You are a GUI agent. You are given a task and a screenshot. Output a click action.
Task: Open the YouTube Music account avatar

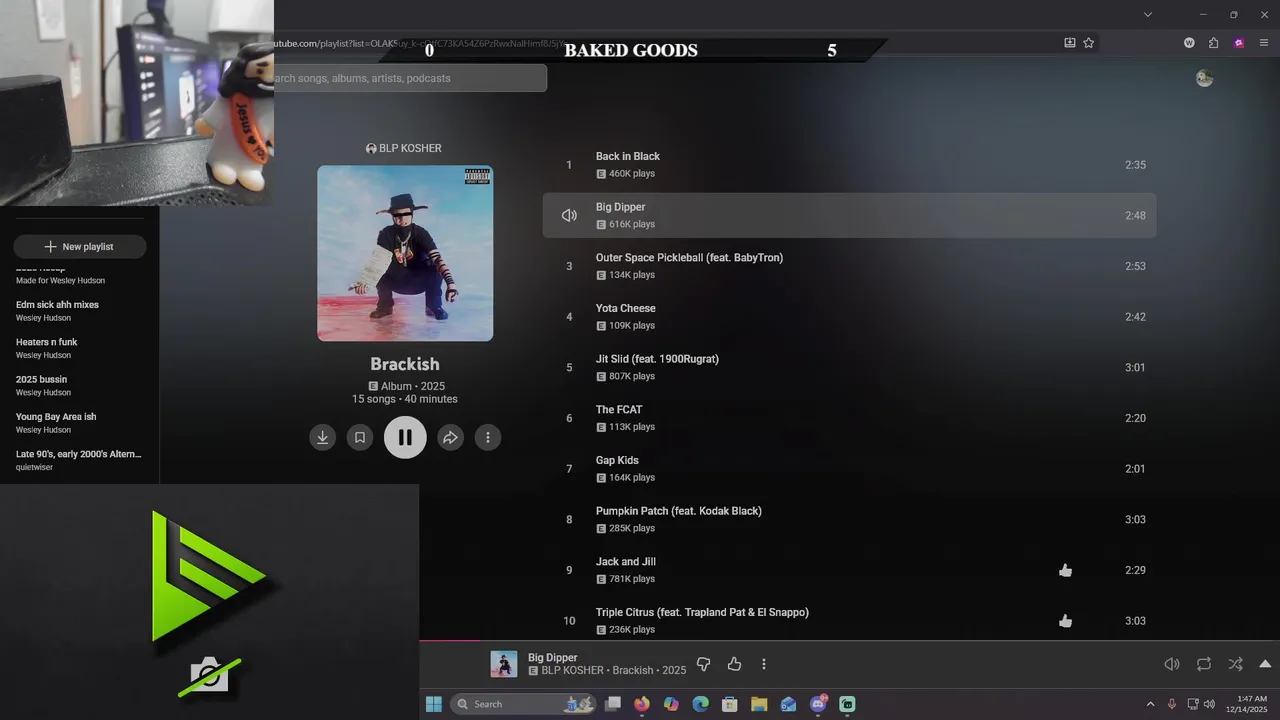click(1204, 78)
